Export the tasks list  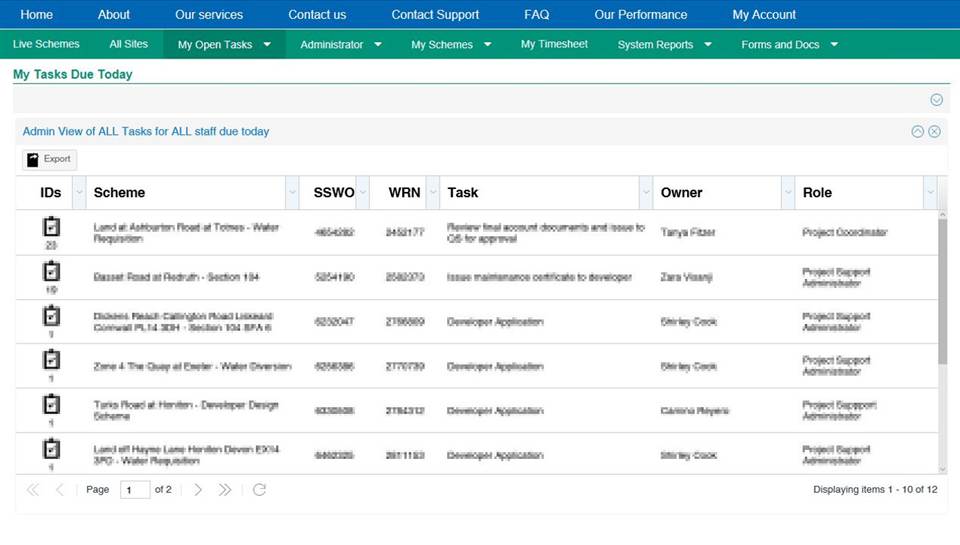49,160
